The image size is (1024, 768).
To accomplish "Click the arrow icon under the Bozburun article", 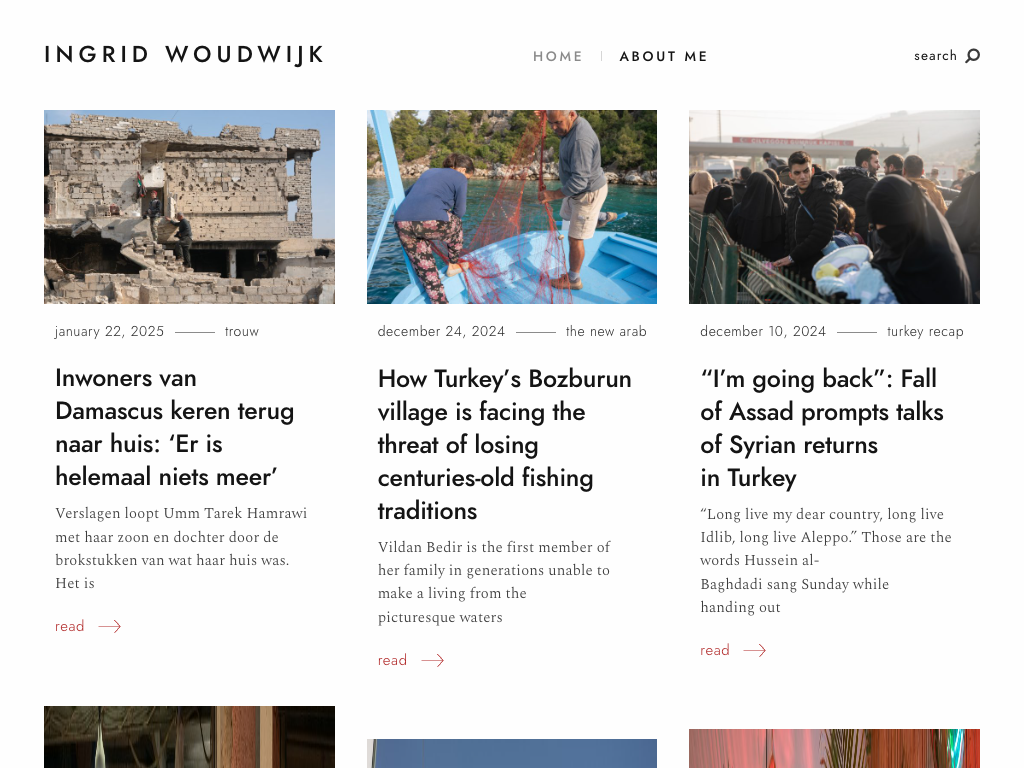I will pos(432,660).
